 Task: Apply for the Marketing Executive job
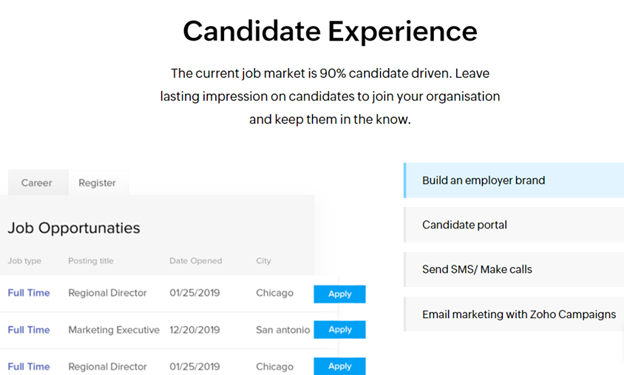pyautogui.click(x=339, y=330)
